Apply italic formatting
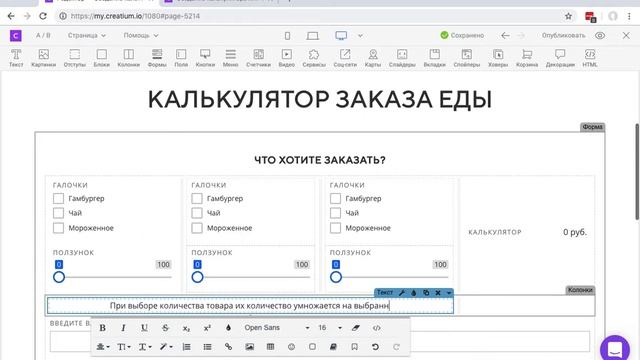This screenshot has height=360, width=640. pos(123,328)
